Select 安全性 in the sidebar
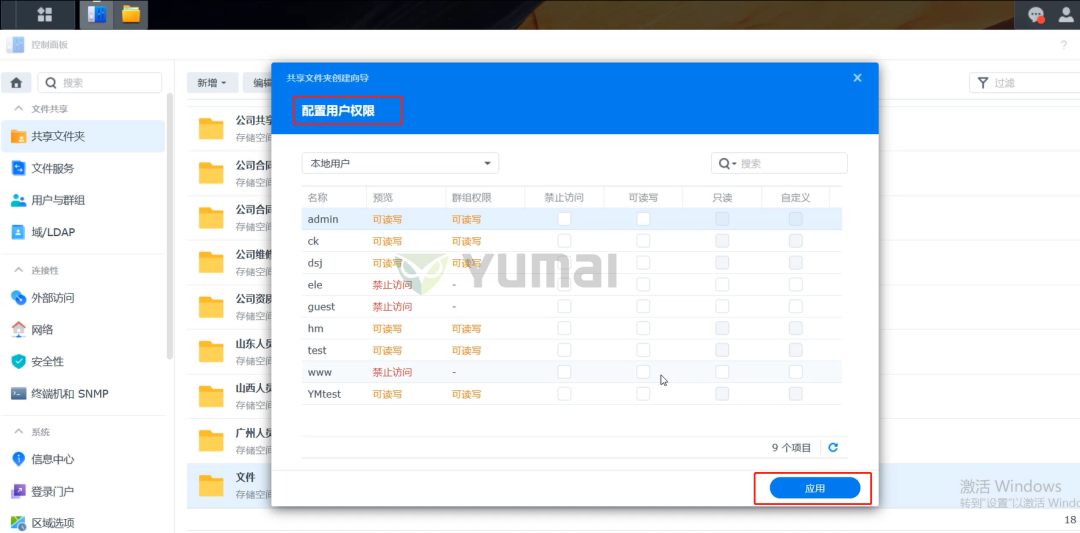The width and height of the screenshot is (1080, 533). coord(47,361)
